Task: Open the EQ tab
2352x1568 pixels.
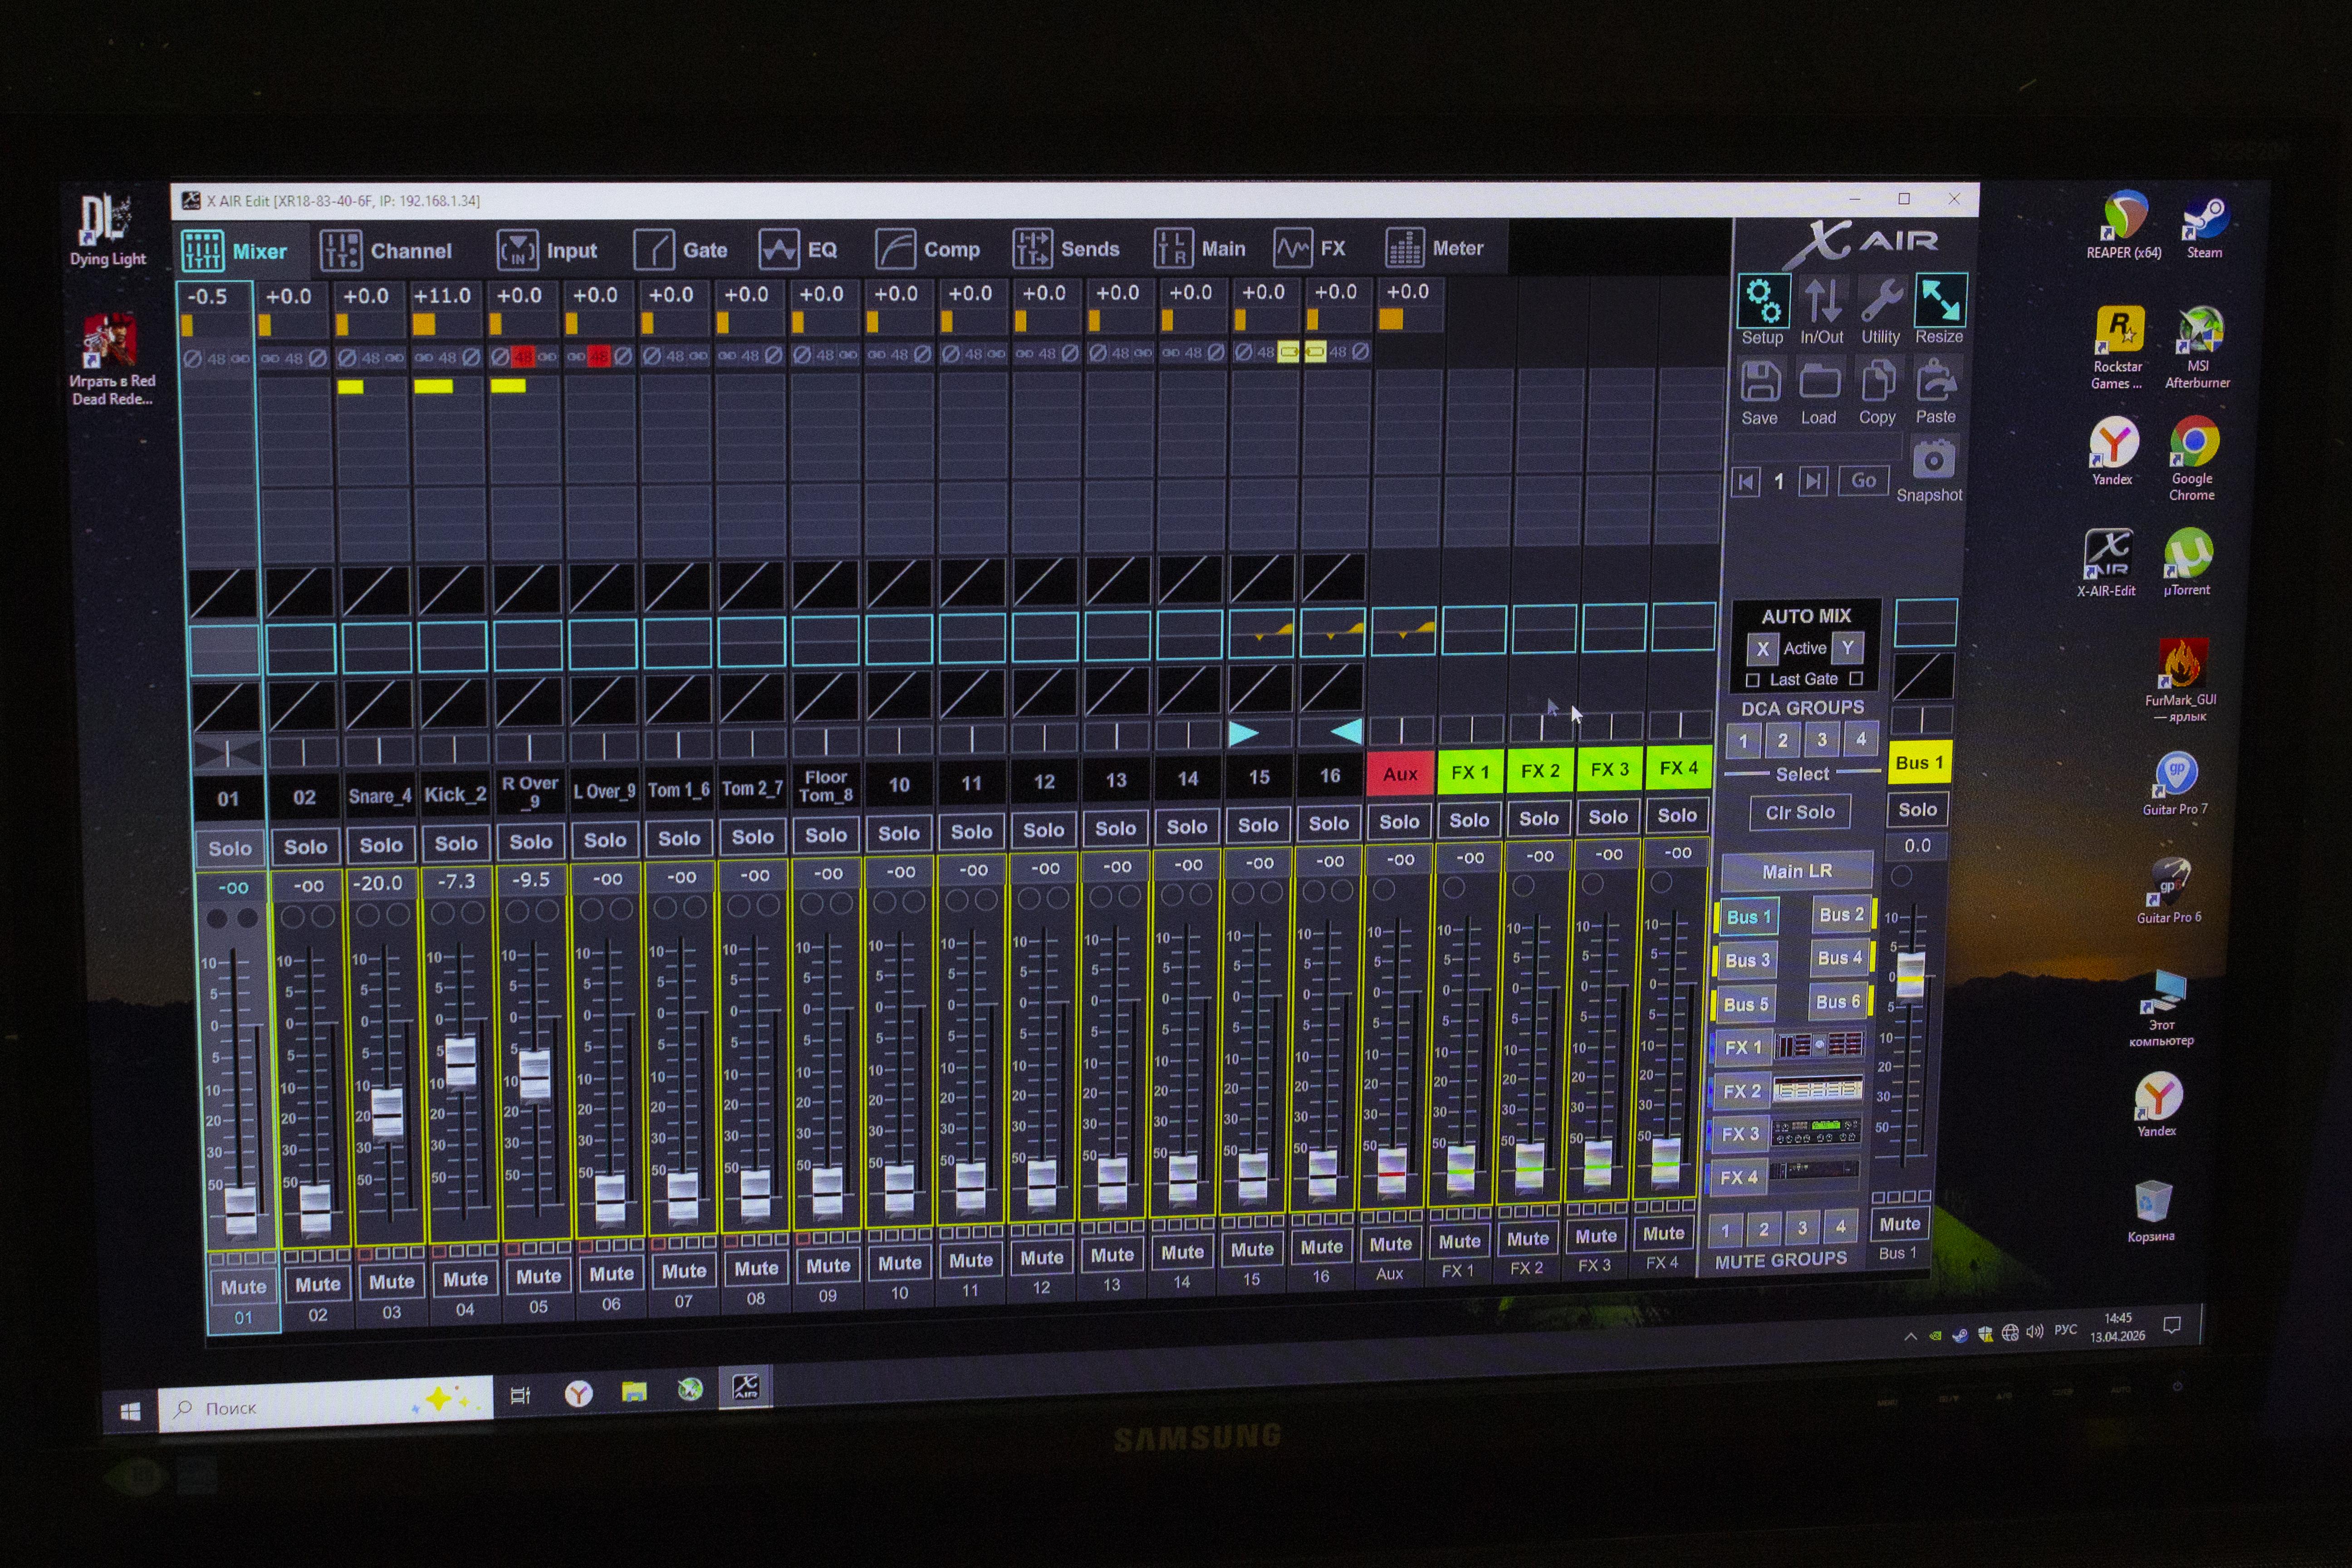Action: [x=798, y=248]
